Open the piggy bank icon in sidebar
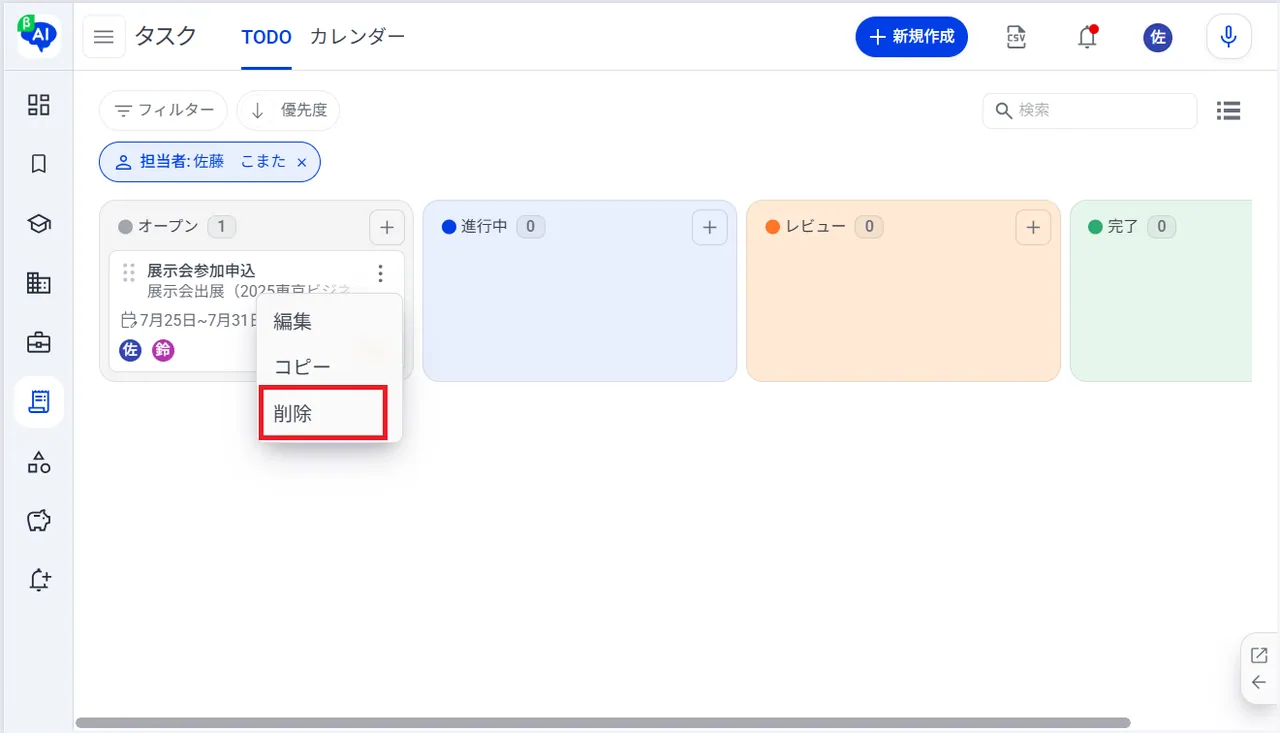Viewport: 1280px width, 733px height. pyautogui.click(x=39, y=521)
